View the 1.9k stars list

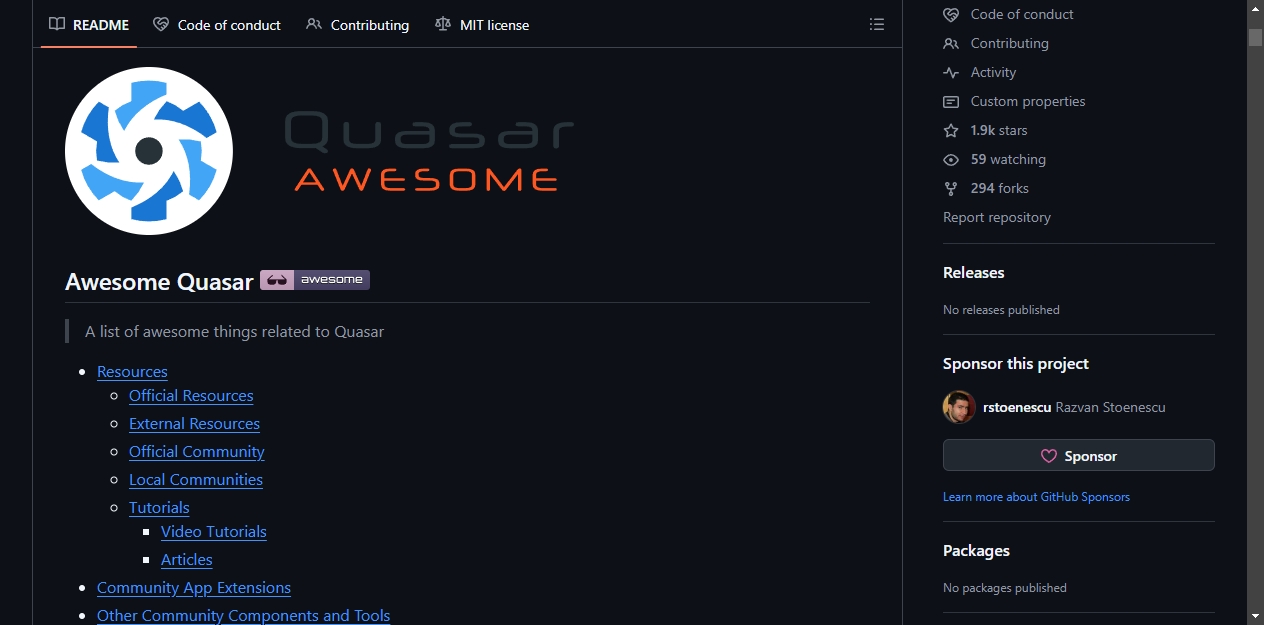(x=999, y=130)
